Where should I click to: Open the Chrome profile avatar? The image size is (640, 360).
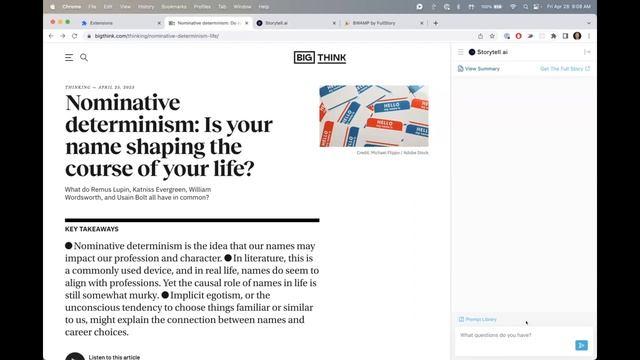(577, 36)
